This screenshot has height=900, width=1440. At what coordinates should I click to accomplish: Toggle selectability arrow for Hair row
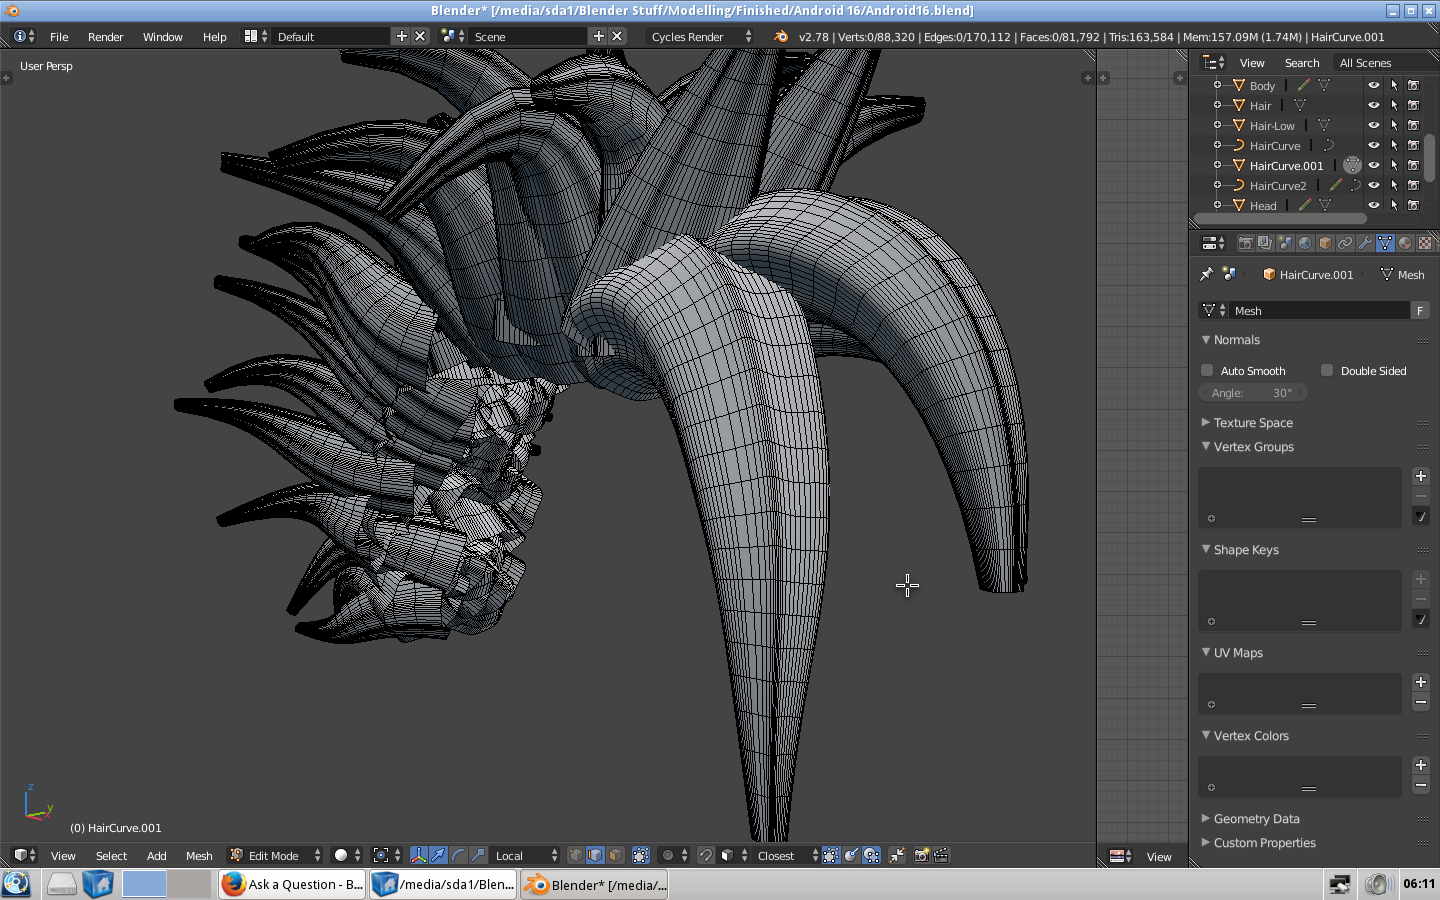[x=1394, y=105]
